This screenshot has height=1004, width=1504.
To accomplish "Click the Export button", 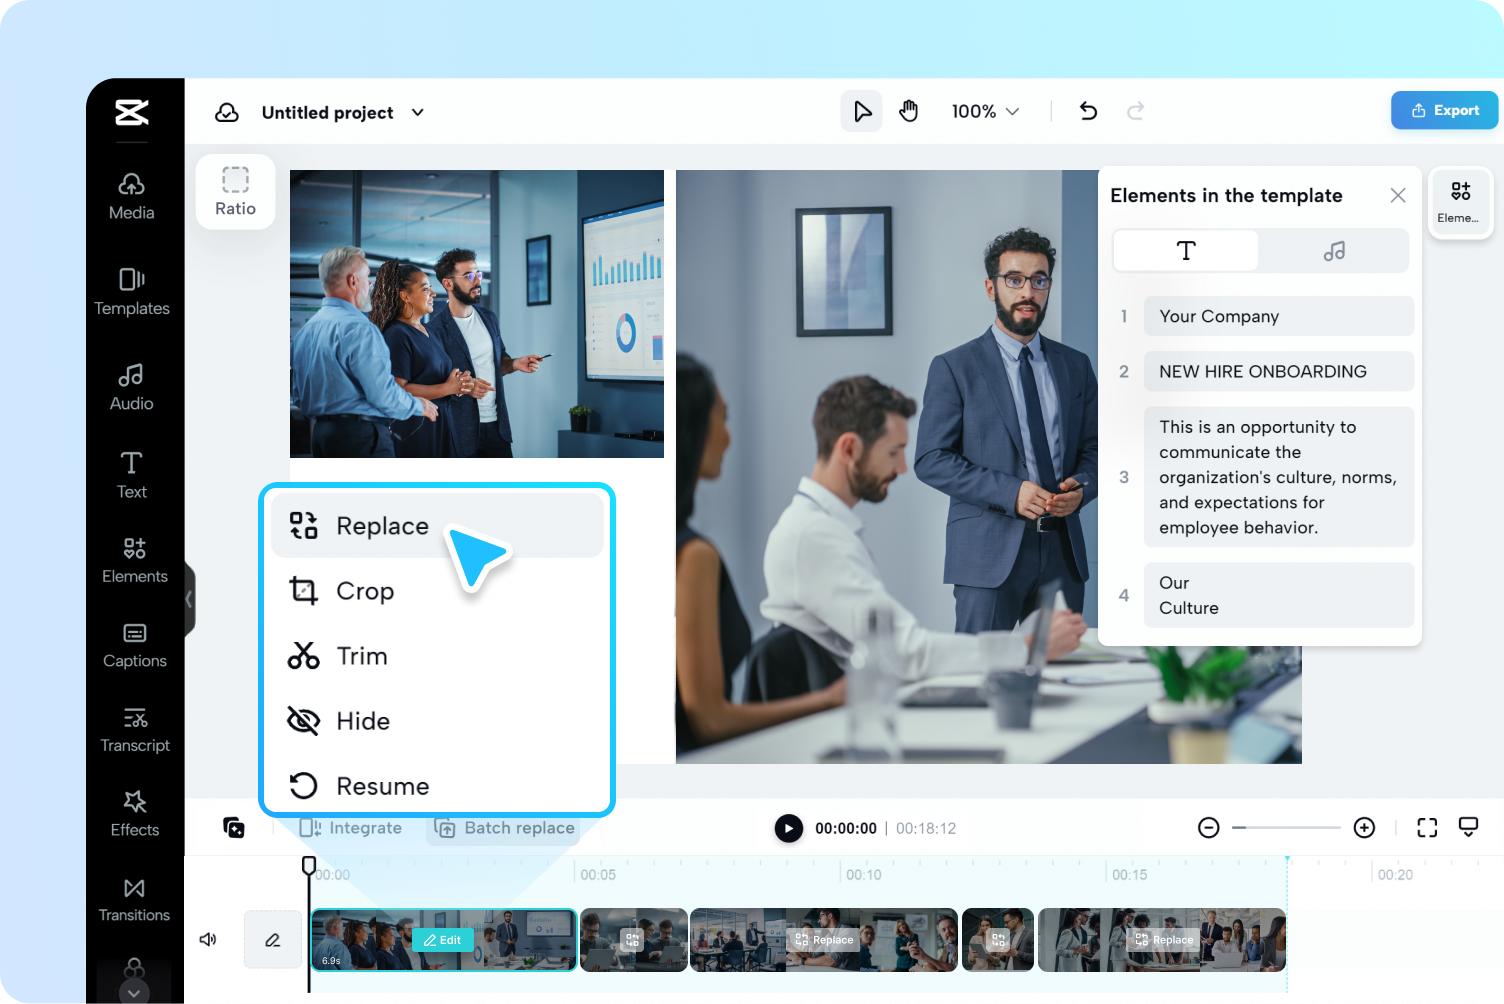I will pos(1444,110).
